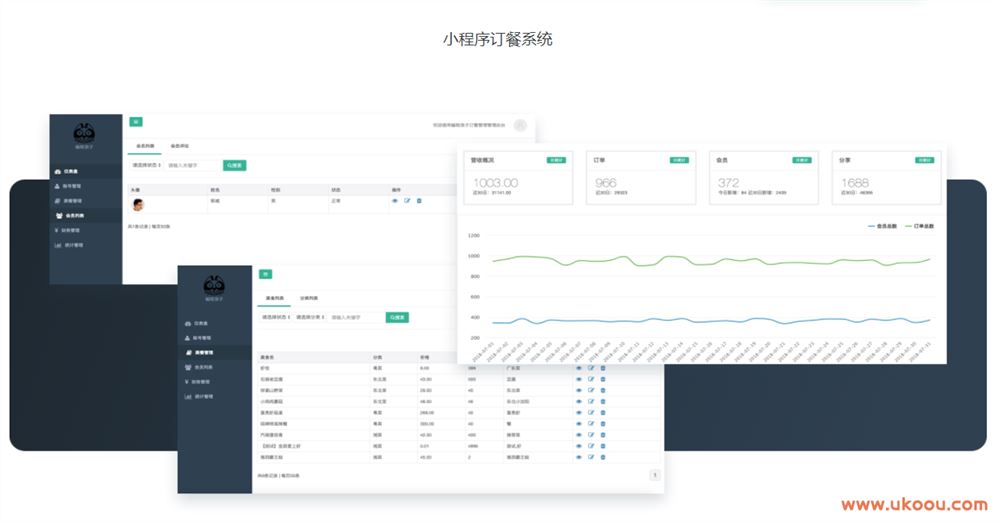This screenshot has height=523, width=1000.
Task: Open the category dropdown in the dish list filter
Action: 310,317
